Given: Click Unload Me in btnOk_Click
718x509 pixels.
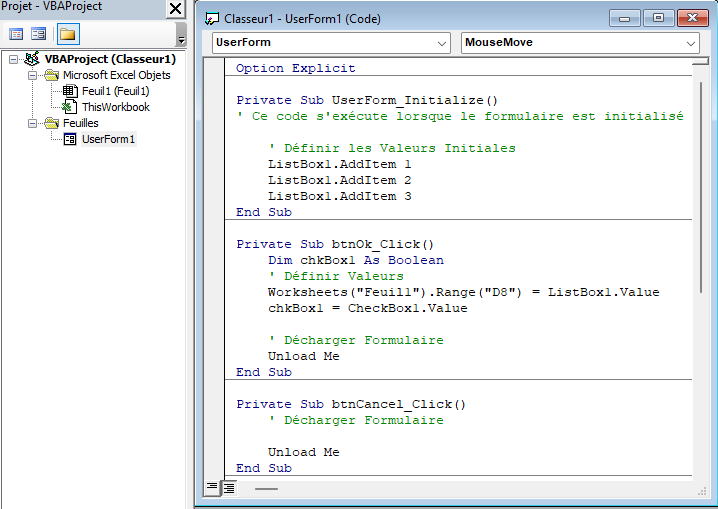Looking at the screenshot, I should pos(304,357).
